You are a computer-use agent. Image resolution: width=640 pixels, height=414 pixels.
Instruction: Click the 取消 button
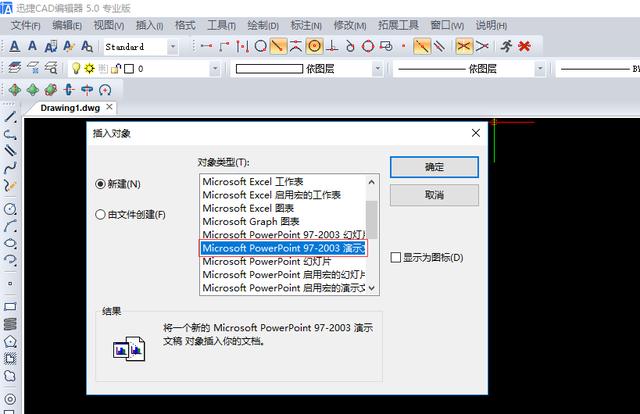click(x=434, y=195)
